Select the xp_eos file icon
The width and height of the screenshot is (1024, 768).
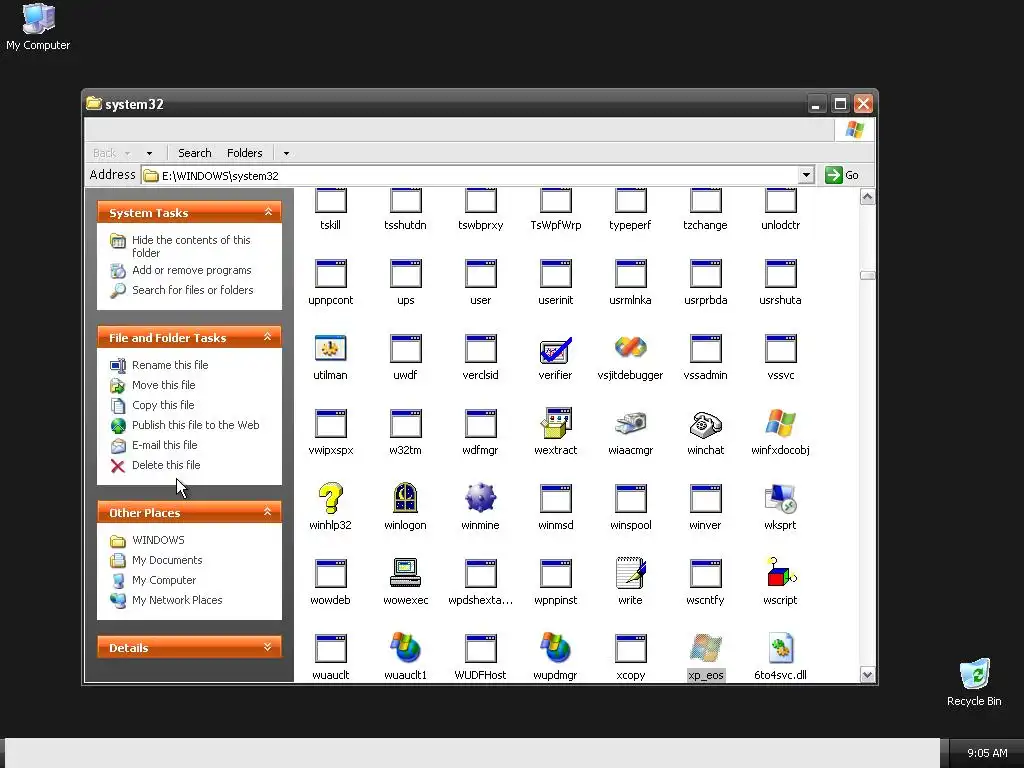tap(705, 648)
